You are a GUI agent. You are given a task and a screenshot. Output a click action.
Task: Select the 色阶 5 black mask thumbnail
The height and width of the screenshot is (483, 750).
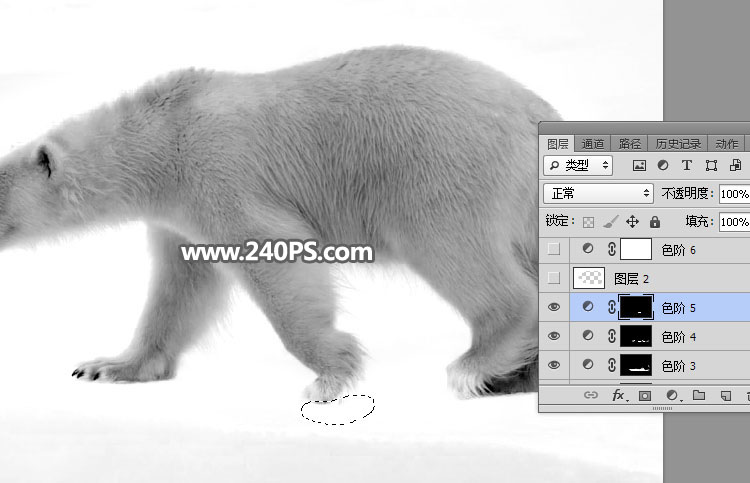(636, 307)
